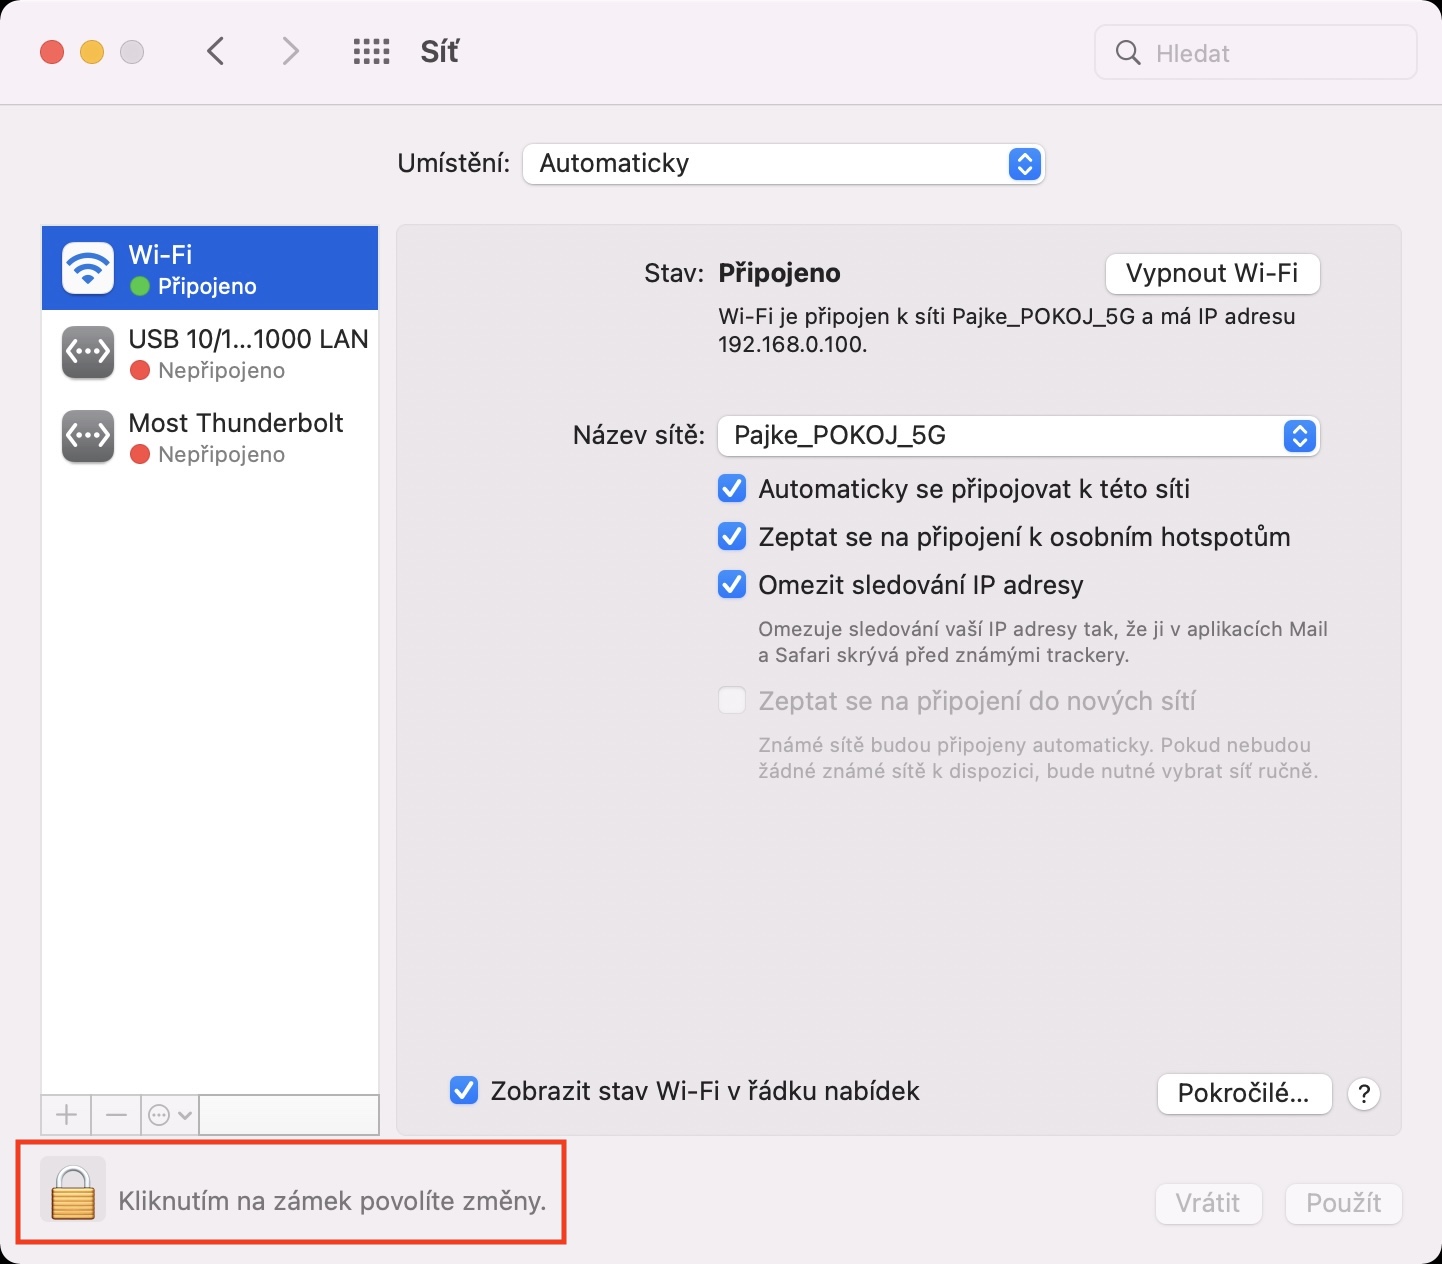Open the Umístění location dropdown
This screenshot has width=1442, height=1264.
tap(782, 164)
